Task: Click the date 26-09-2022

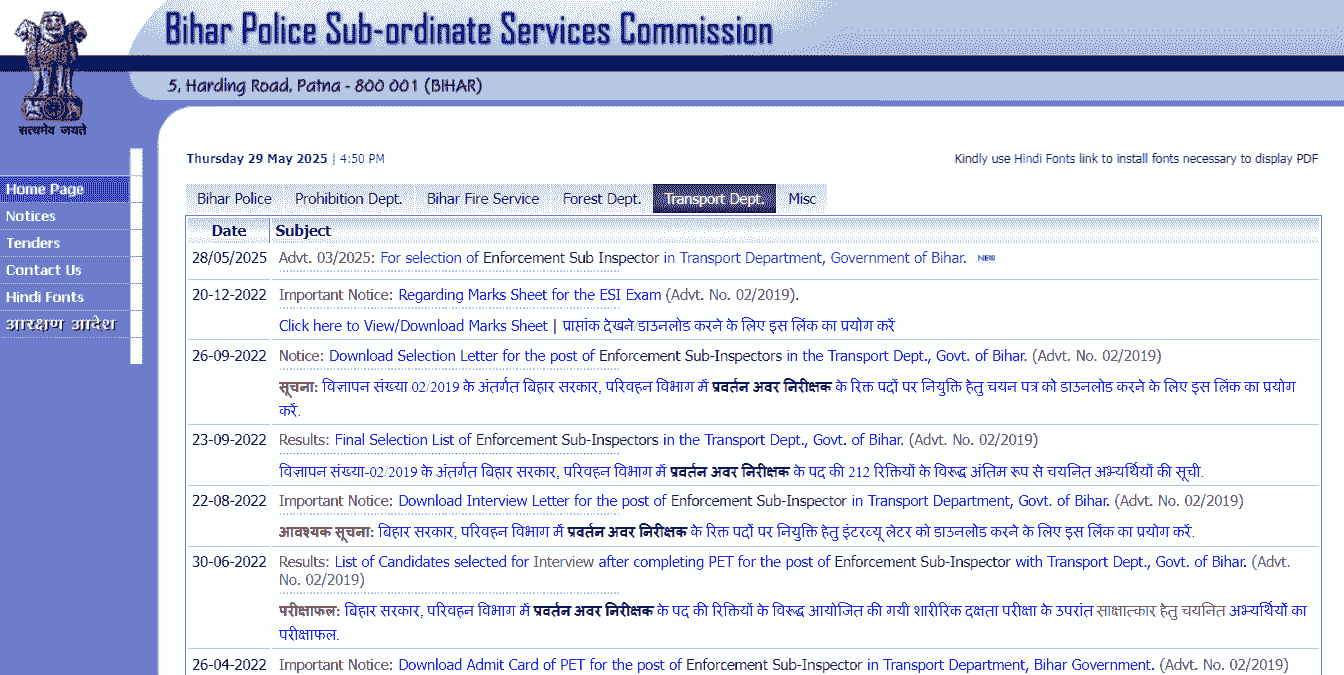Action: (x=230, y=356)
